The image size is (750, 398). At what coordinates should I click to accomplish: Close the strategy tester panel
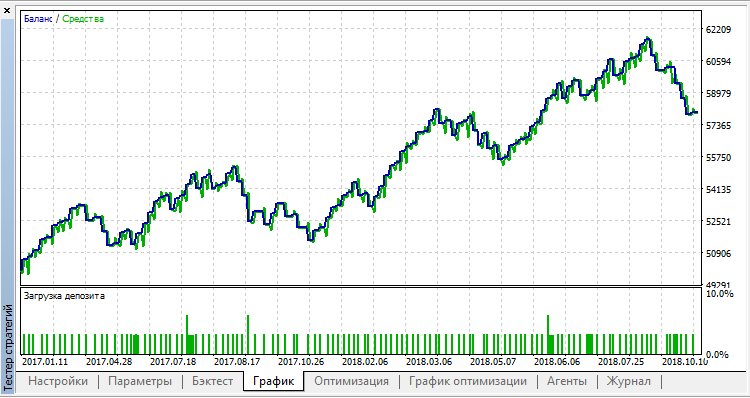coord(7,11)
